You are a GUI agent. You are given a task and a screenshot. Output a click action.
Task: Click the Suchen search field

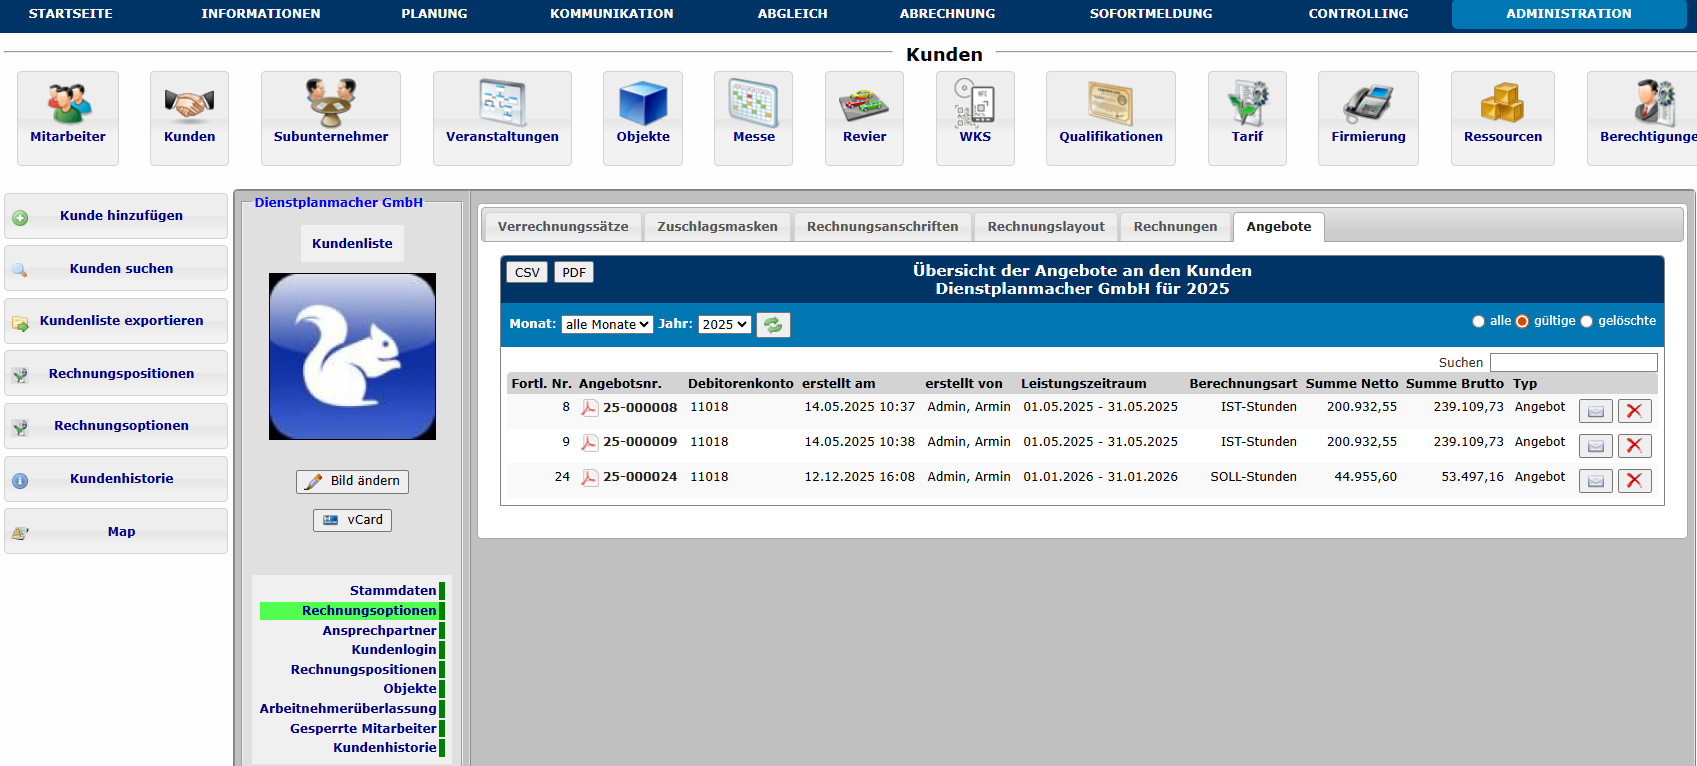click(1573, 363)
